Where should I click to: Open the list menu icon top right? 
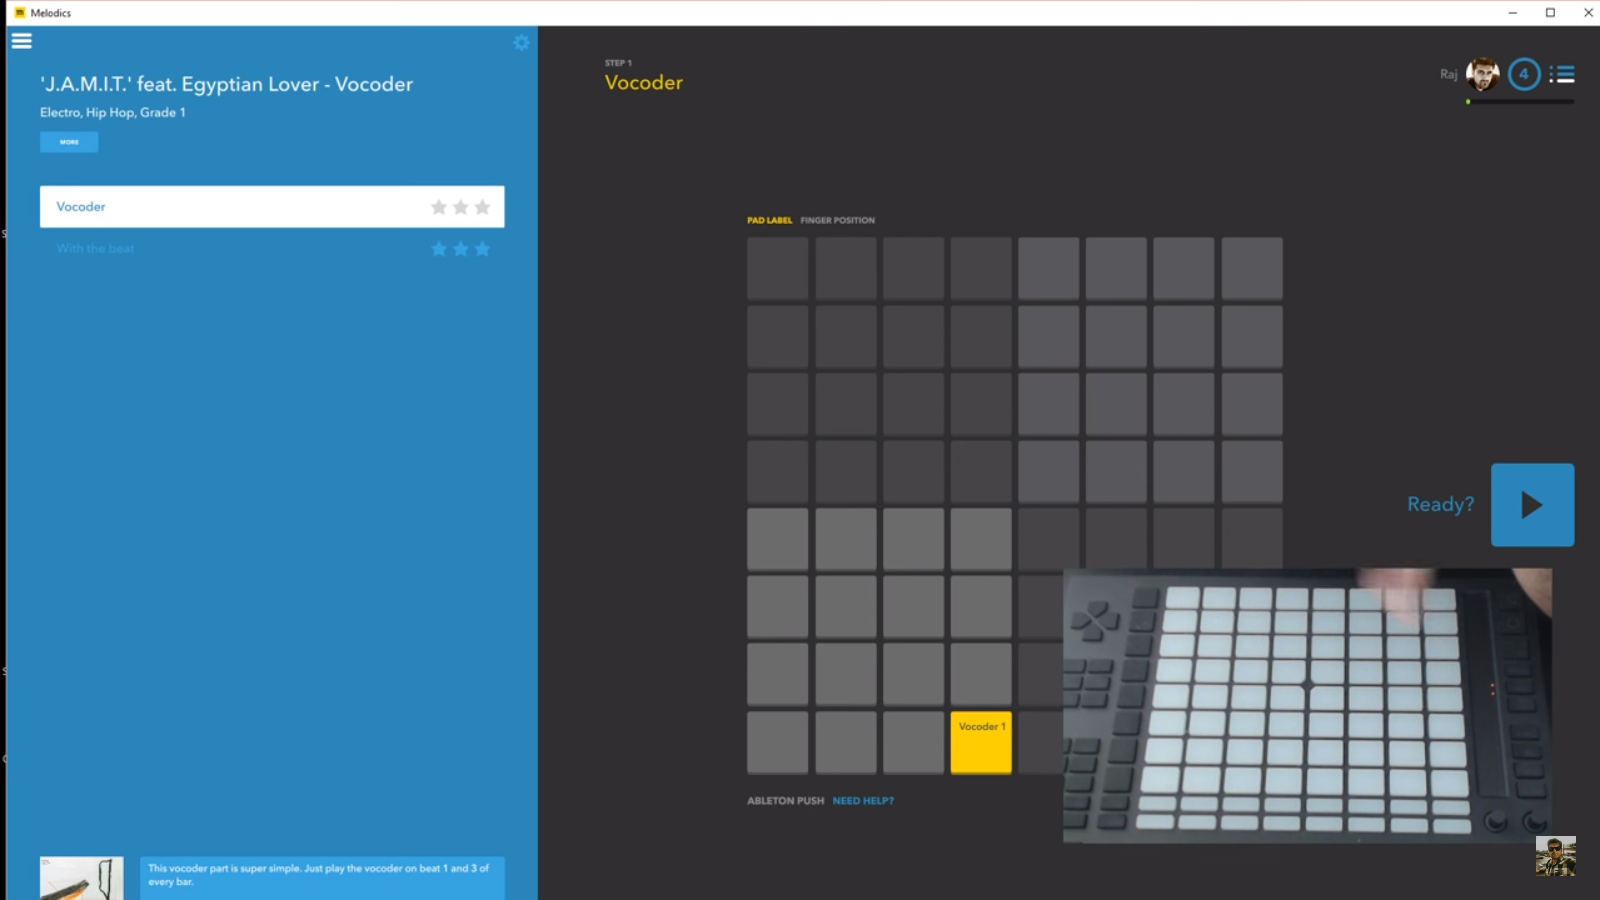click(x=1562, y=74)
